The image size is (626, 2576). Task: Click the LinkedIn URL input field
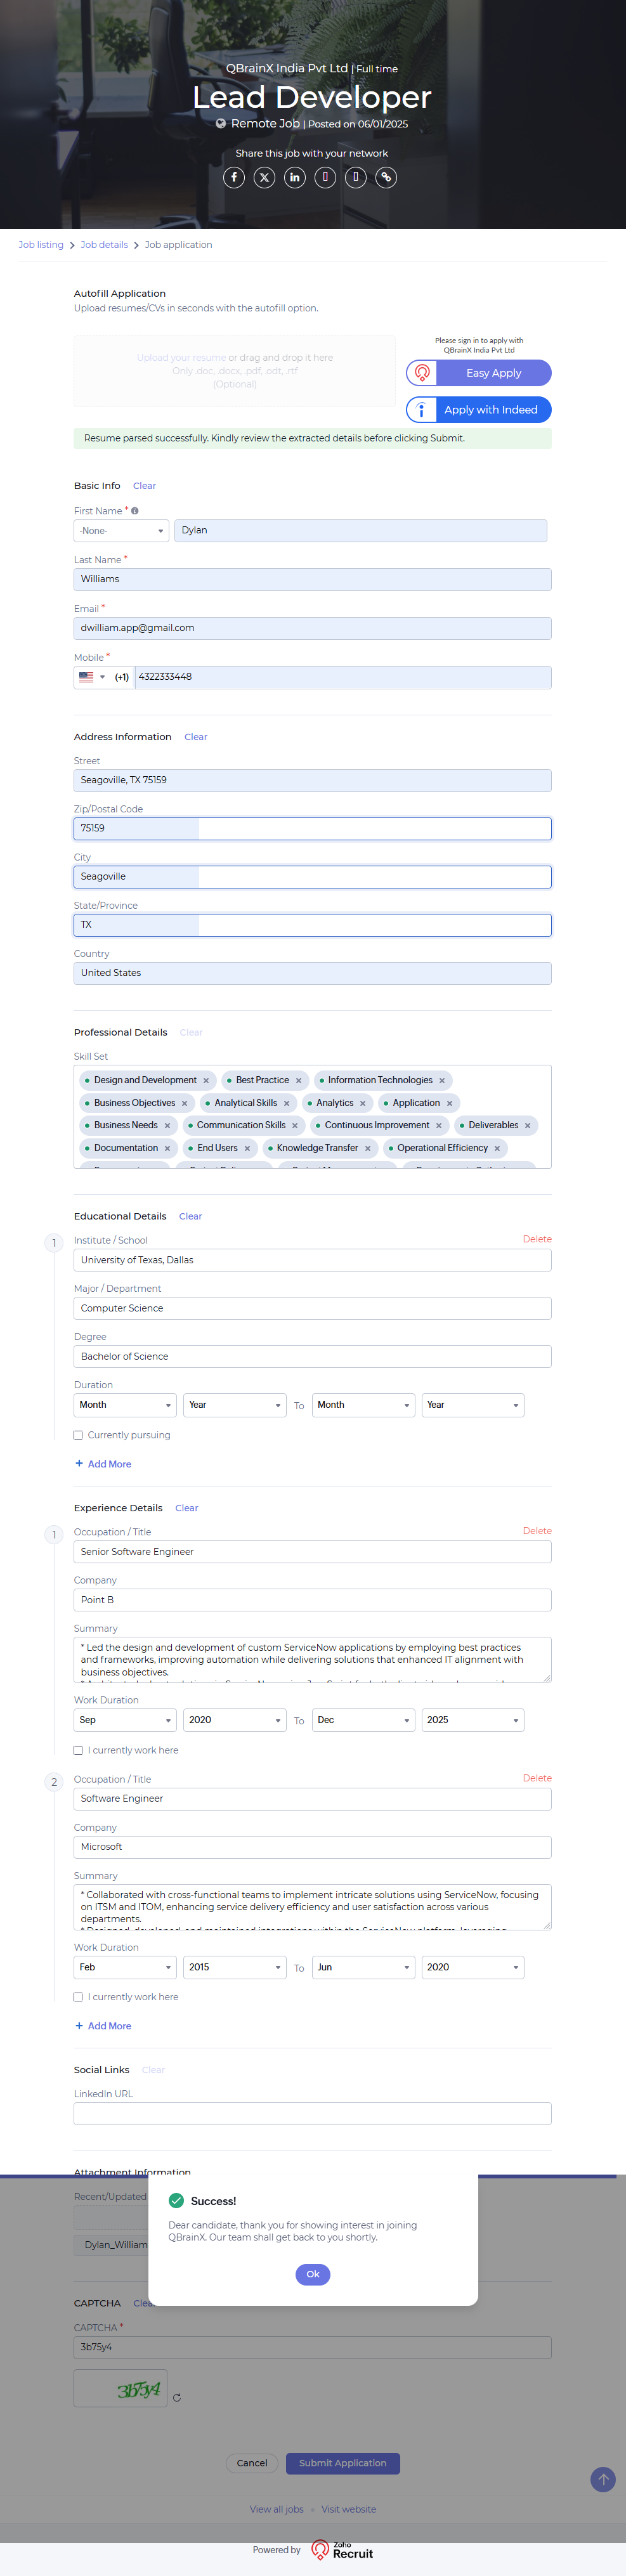[x=312, y=2114]
